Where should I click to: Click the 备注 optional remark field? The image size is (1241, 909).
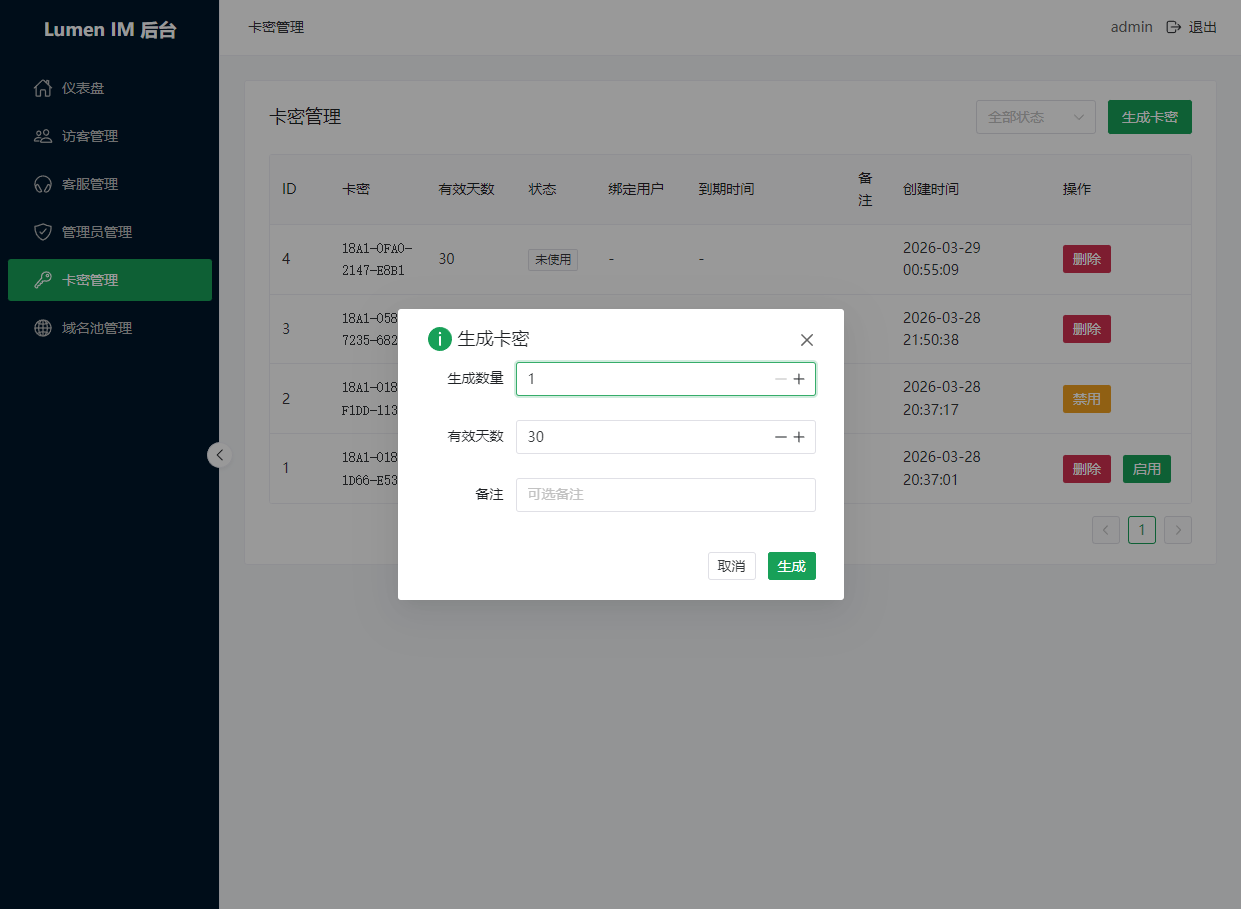666,495
